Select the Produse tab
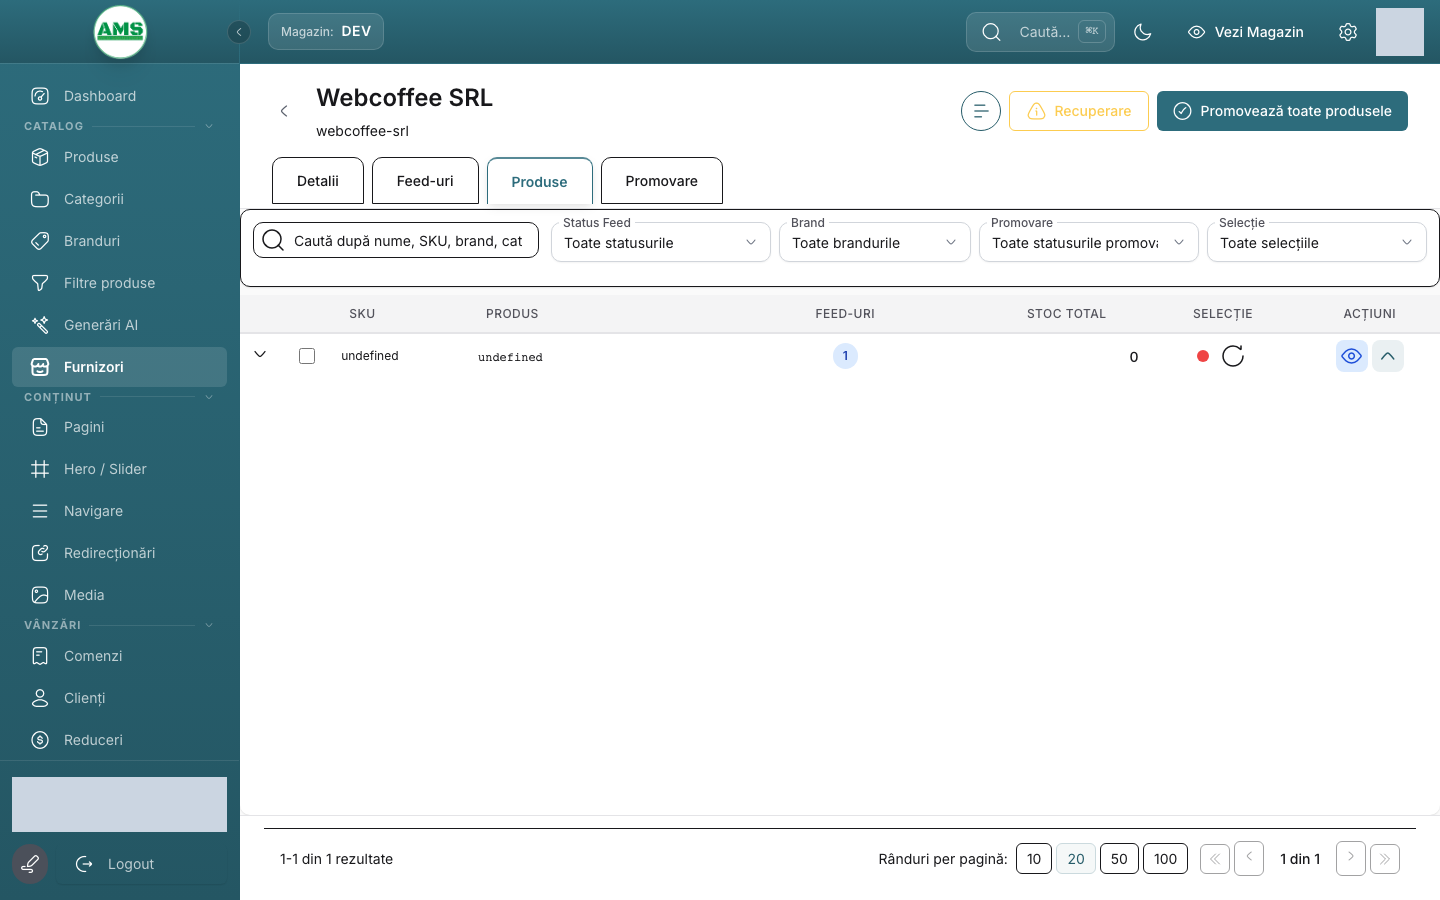This screenshot has width=1440, height=900. (x=540, y=181)
